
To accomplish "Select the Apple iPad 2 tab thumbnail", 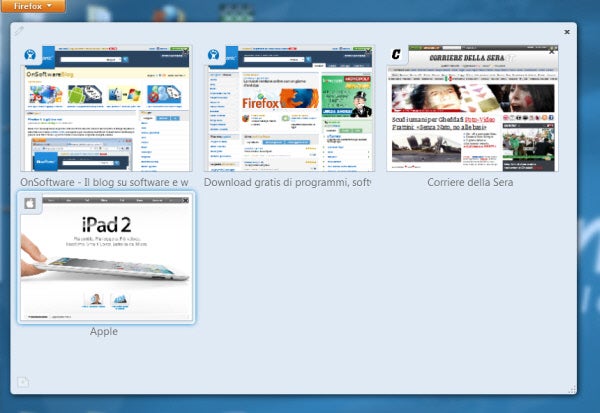I will coord(106,258).
